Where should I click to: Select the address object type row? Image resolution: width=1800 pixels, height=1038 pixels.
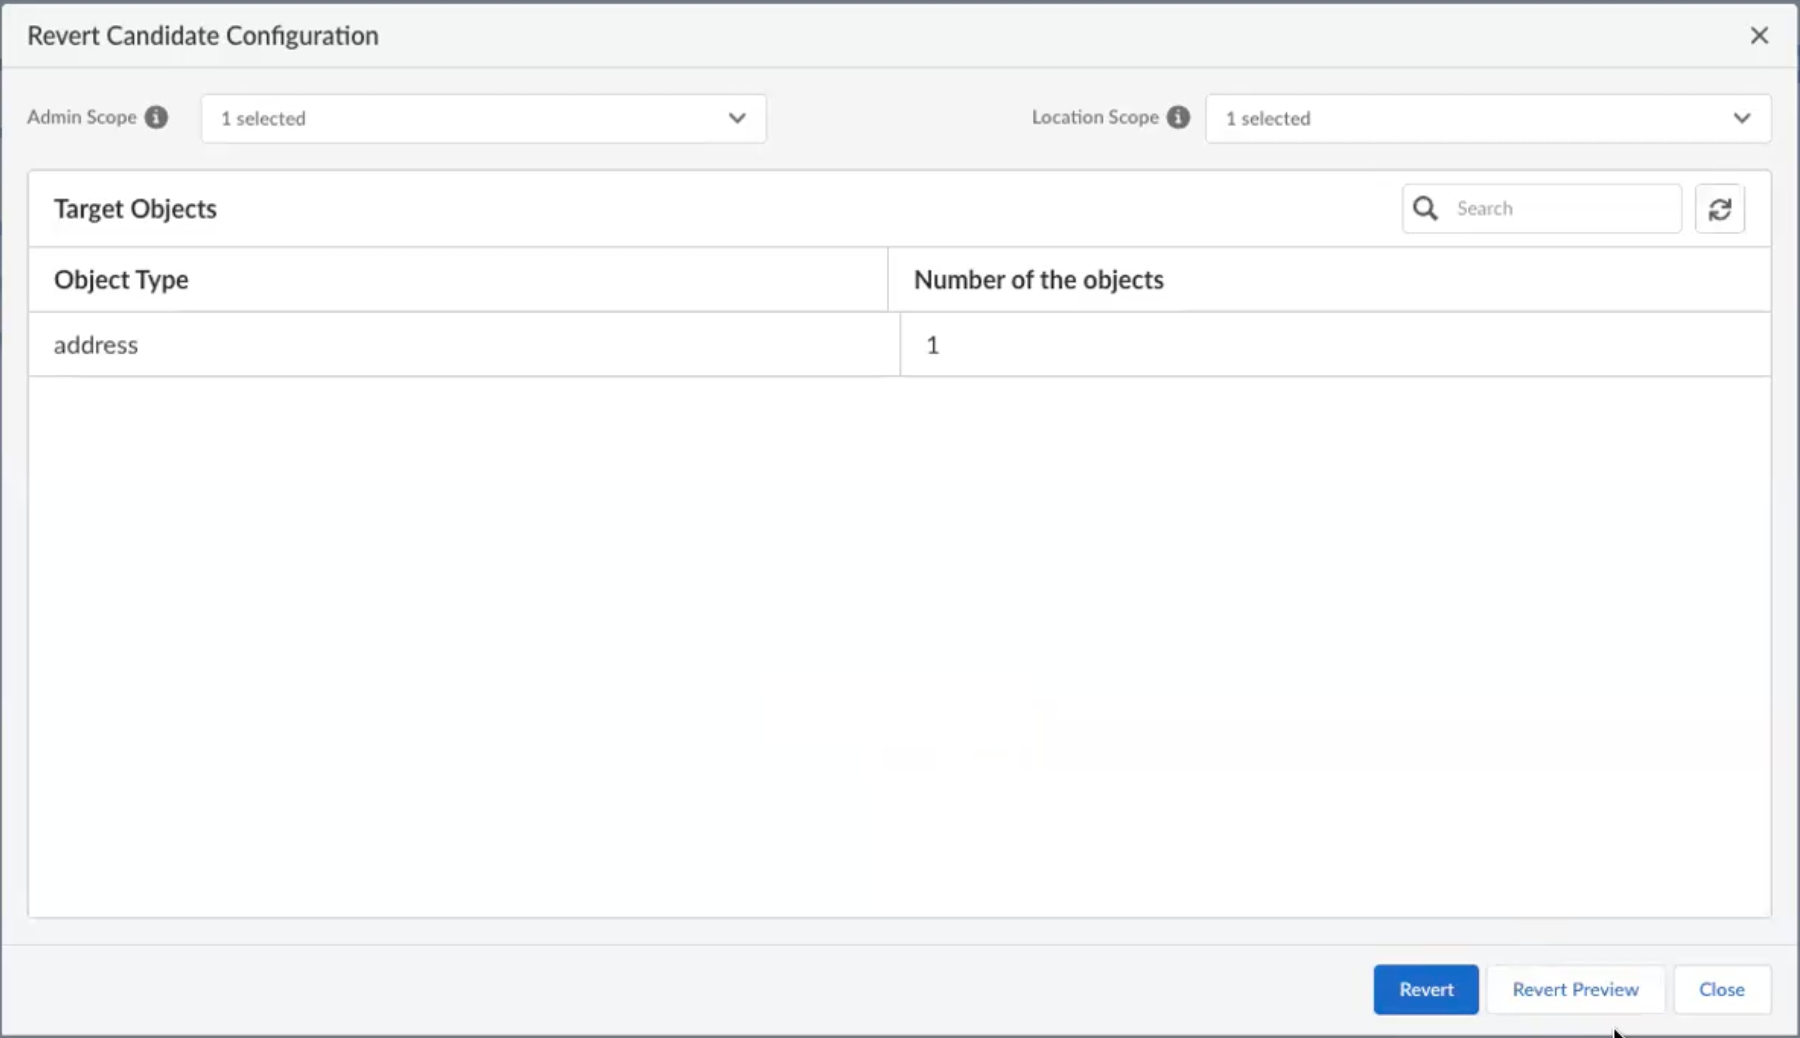coord(96,345)
